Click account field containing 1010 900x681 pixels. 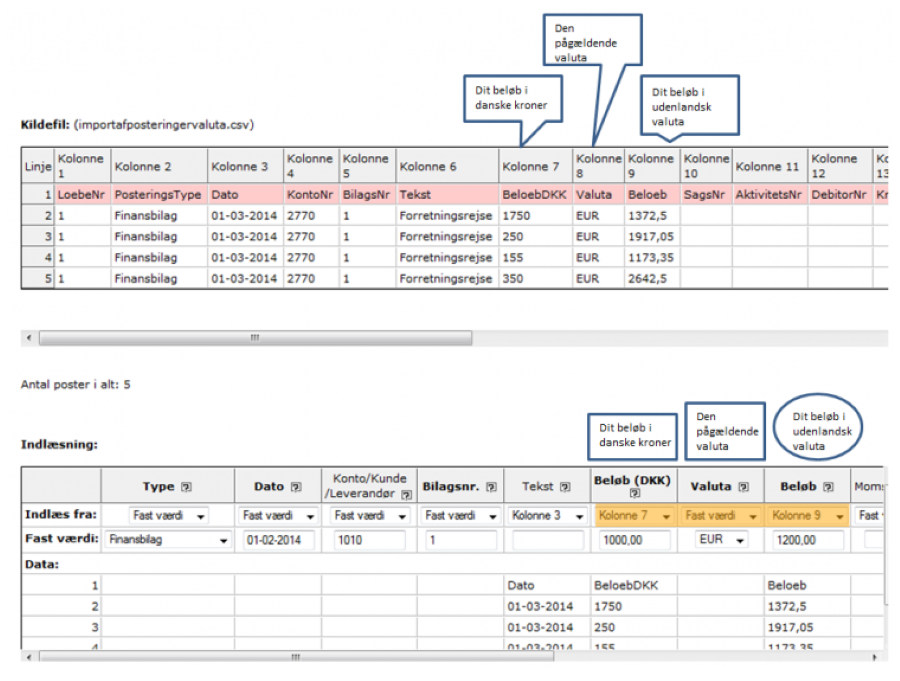[x=368, y=541]
